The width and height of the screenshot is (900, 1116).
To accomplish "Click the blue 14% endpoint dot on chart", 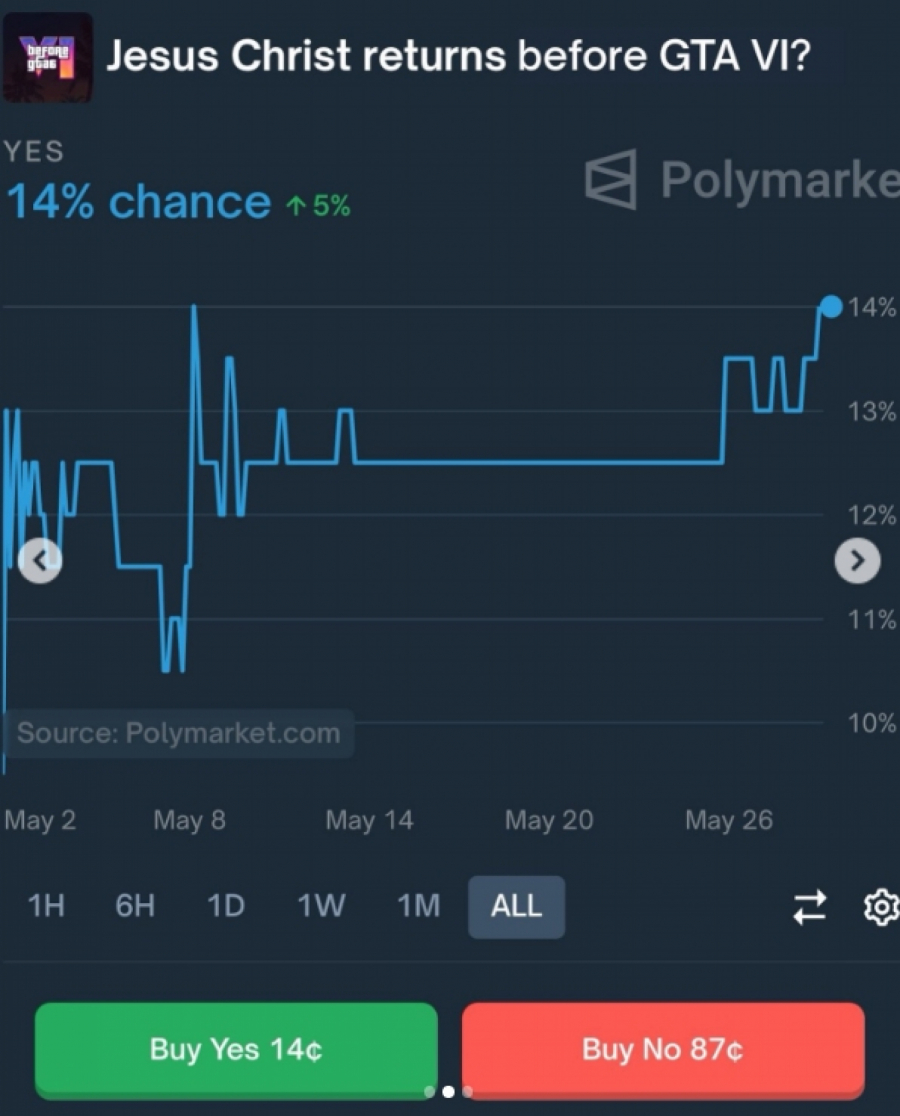I will pyautogui.click(x=830, y=306).
